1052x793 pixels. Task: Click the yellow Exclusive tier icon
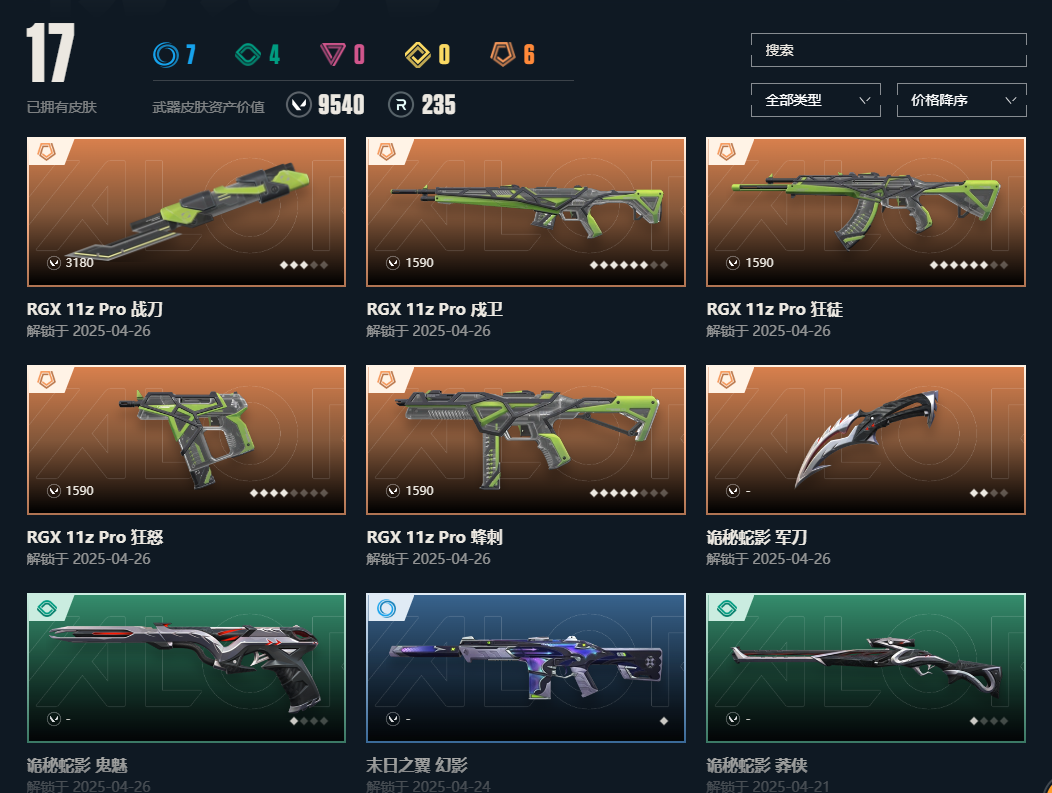click(x=417, y=54)
